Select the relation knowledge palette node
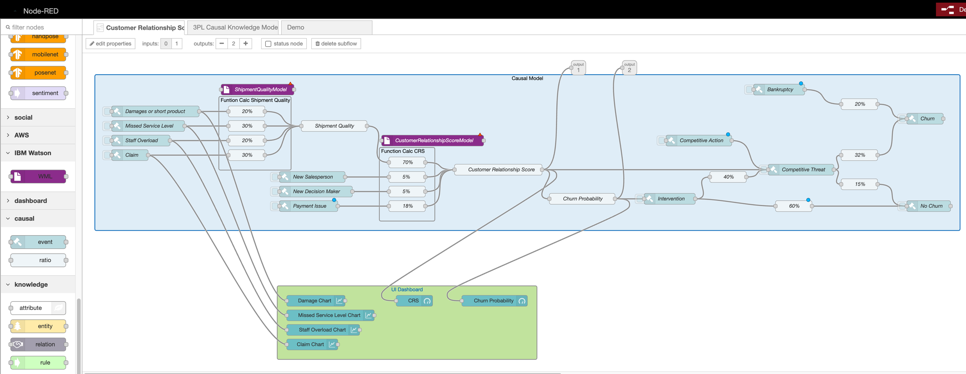Screen dimensions: 966x374 coord(38,344)
